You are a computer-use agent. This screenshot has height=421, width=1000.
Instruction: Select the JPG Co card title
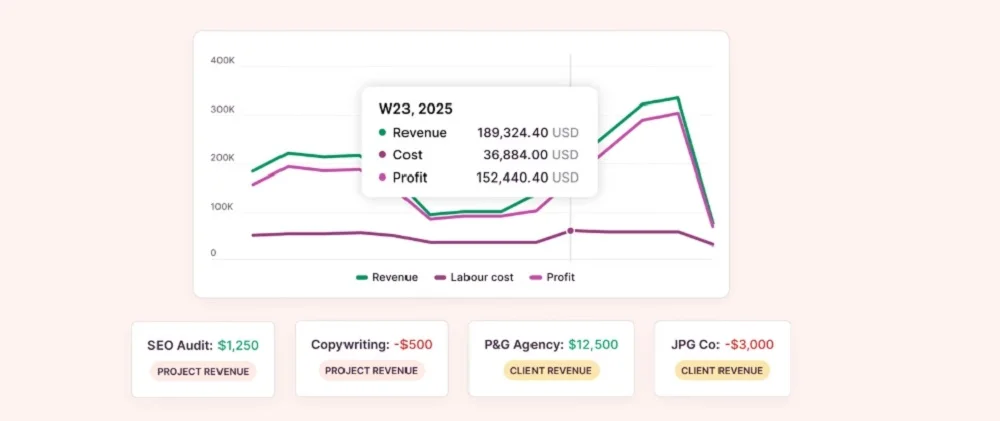pos(695,345)
